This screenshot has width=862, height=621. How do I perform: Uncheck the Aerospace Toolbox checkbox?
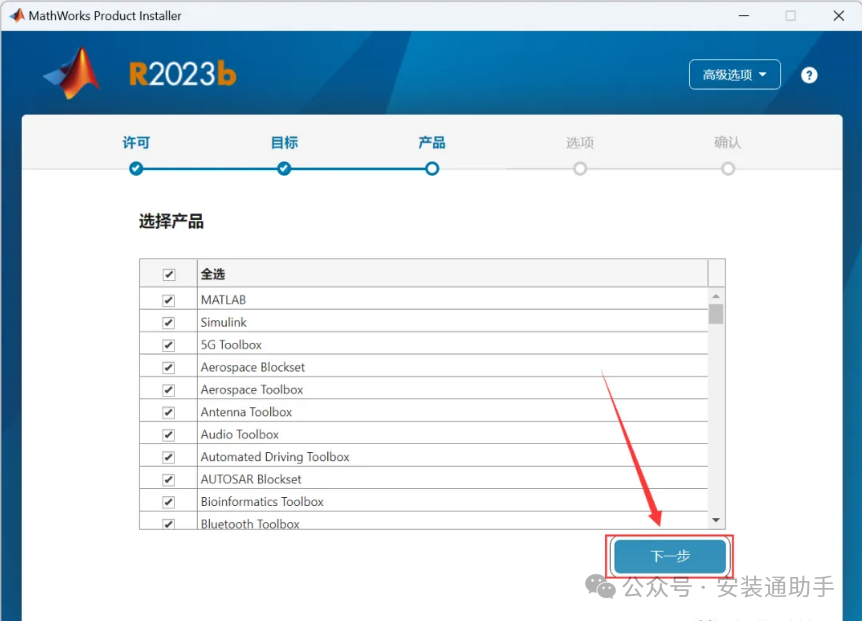[x=169, y=390]
